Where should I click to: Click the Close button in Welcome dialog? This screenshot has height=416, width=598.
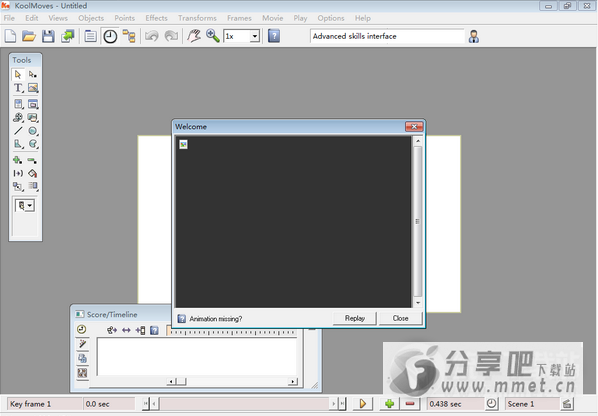[400, 318]
